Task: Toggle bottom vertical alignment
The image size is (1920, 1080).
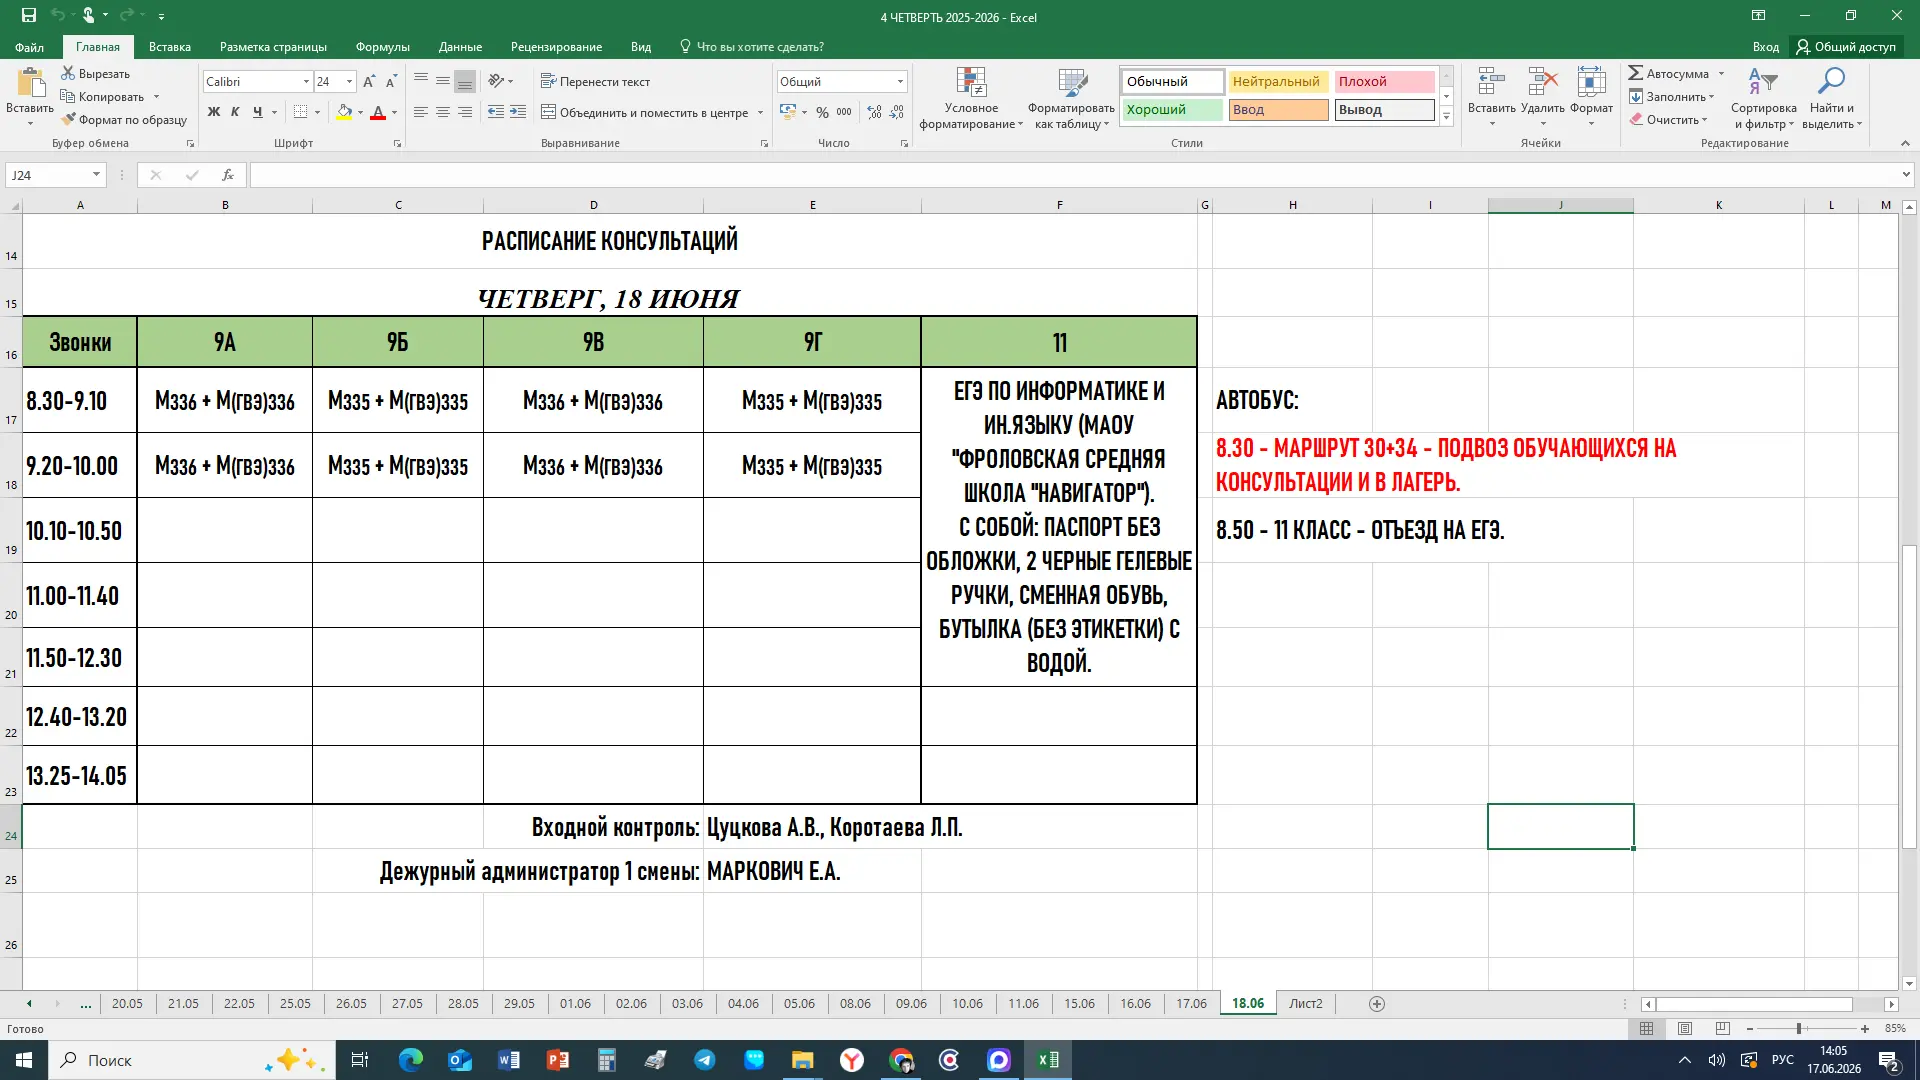Action: tap(465, 81)
